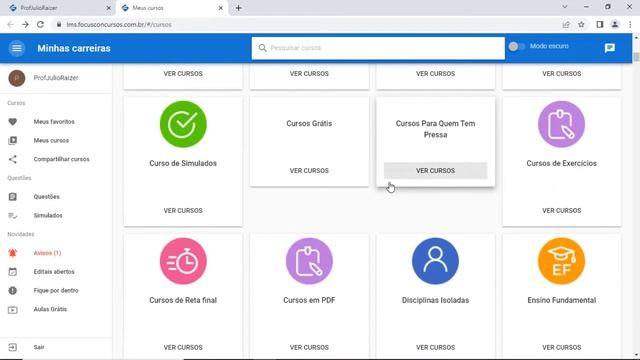Click the globe icon for Fique por dentro
The image size is (640, 360).
coord(13,291)
